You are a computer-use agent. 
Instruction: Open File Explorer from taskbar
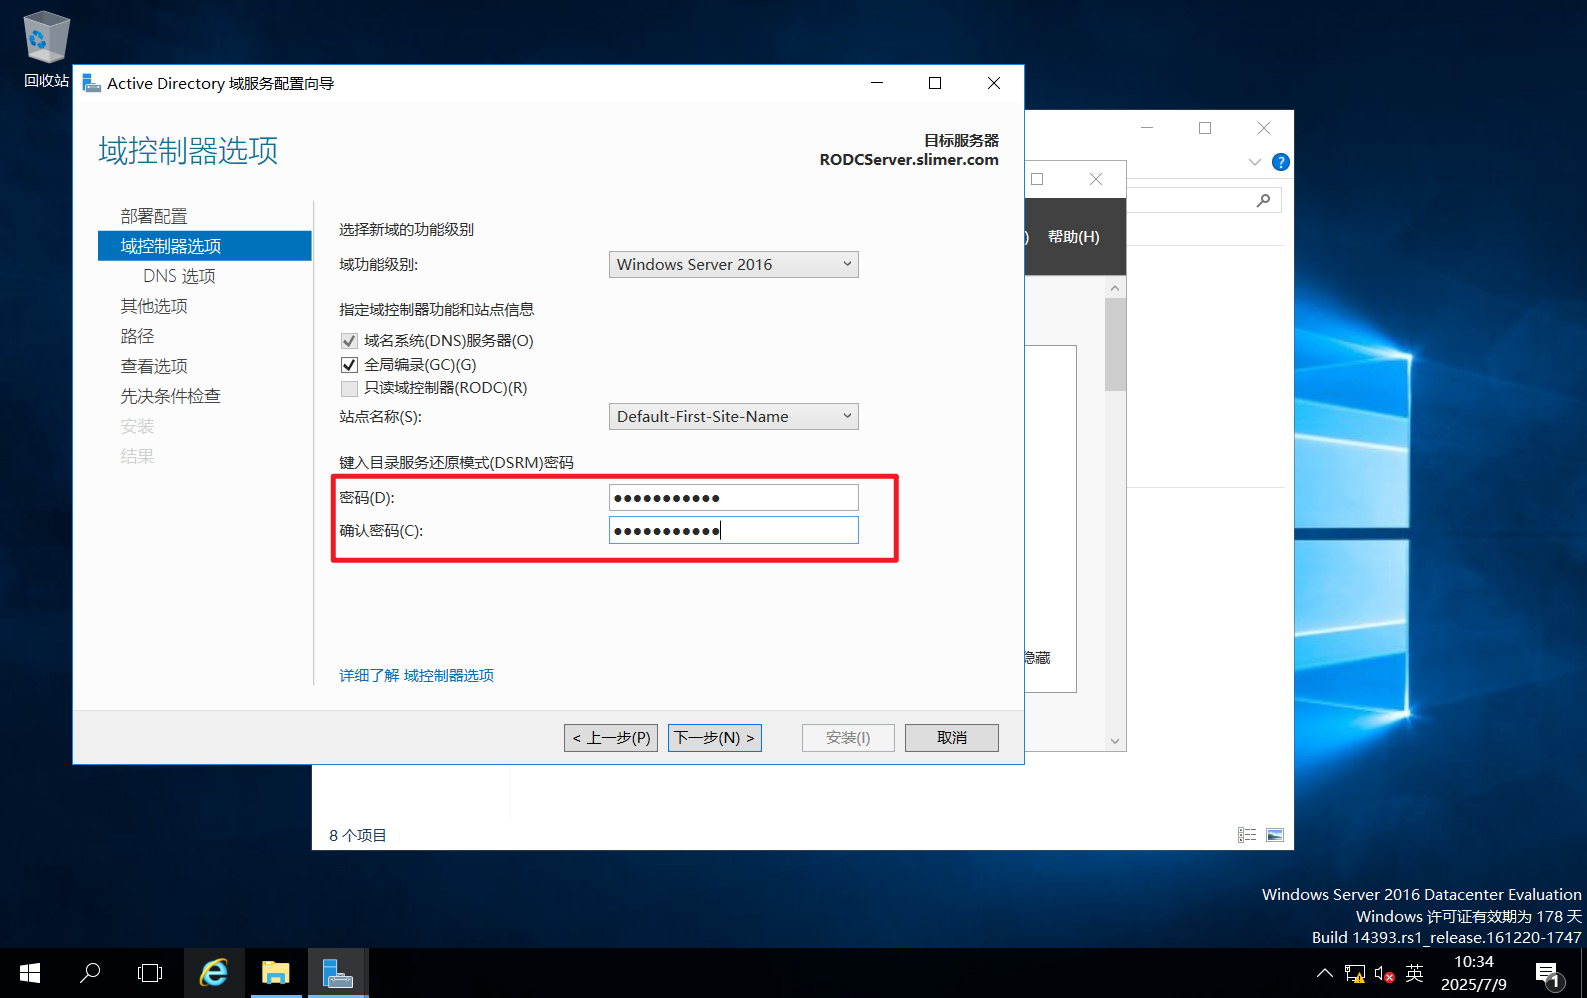pos(275,973)
